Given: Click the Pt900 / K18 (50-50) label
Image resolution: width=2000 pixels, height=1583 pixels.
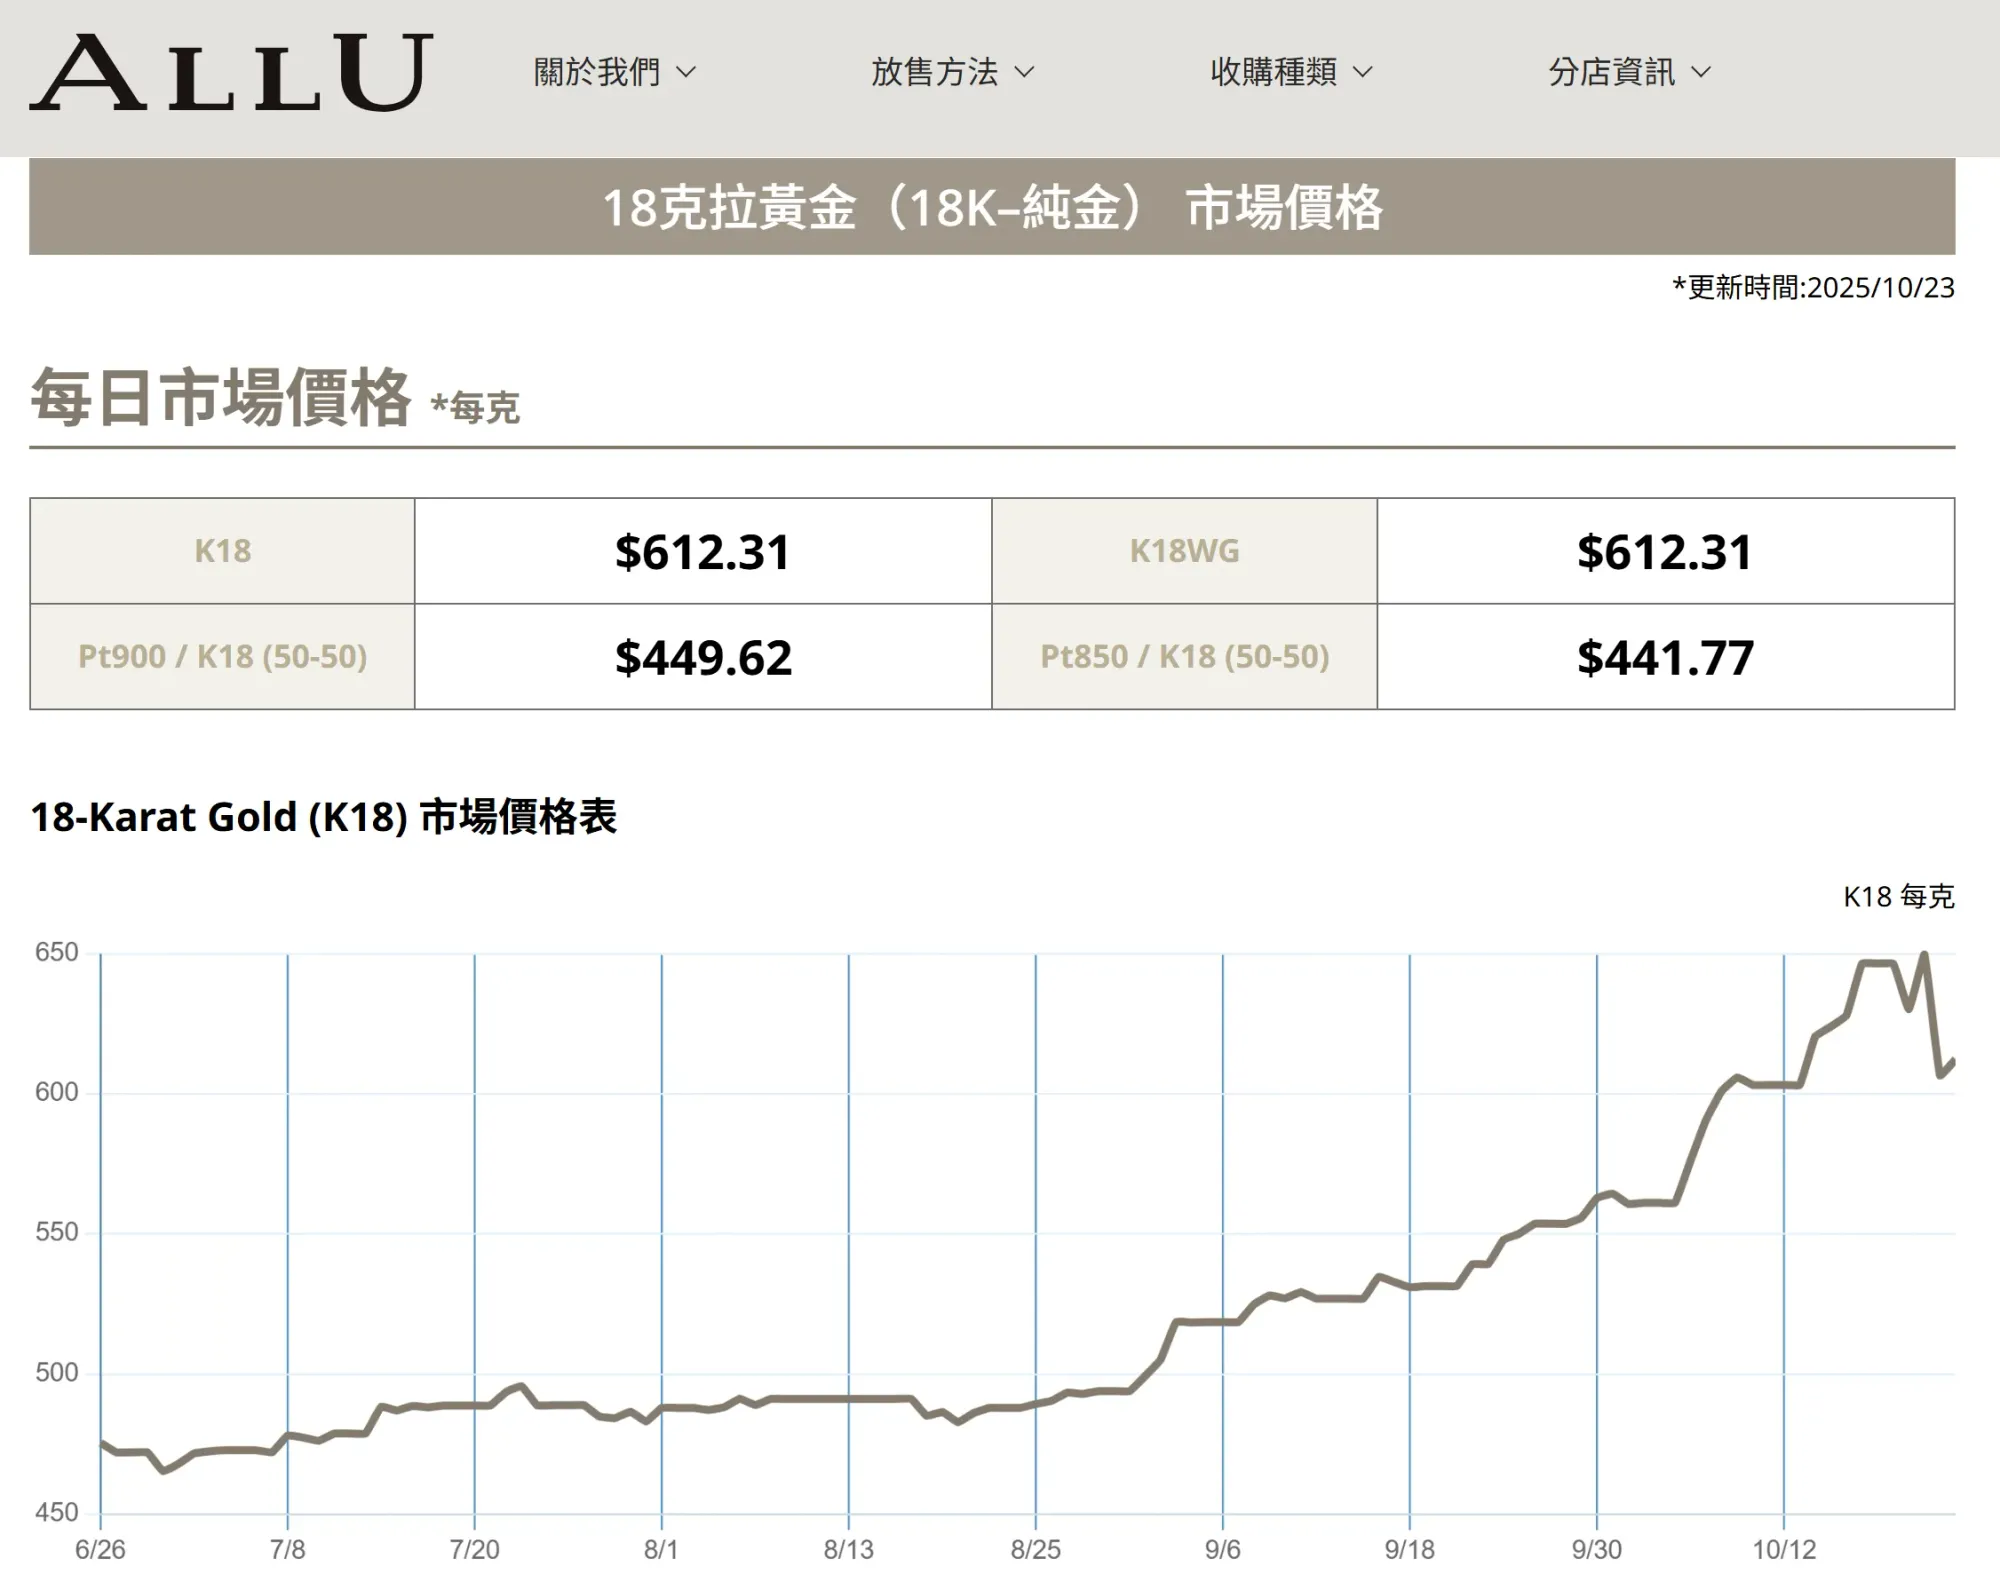Looking at the screenshot, I should tap(222, 657).
